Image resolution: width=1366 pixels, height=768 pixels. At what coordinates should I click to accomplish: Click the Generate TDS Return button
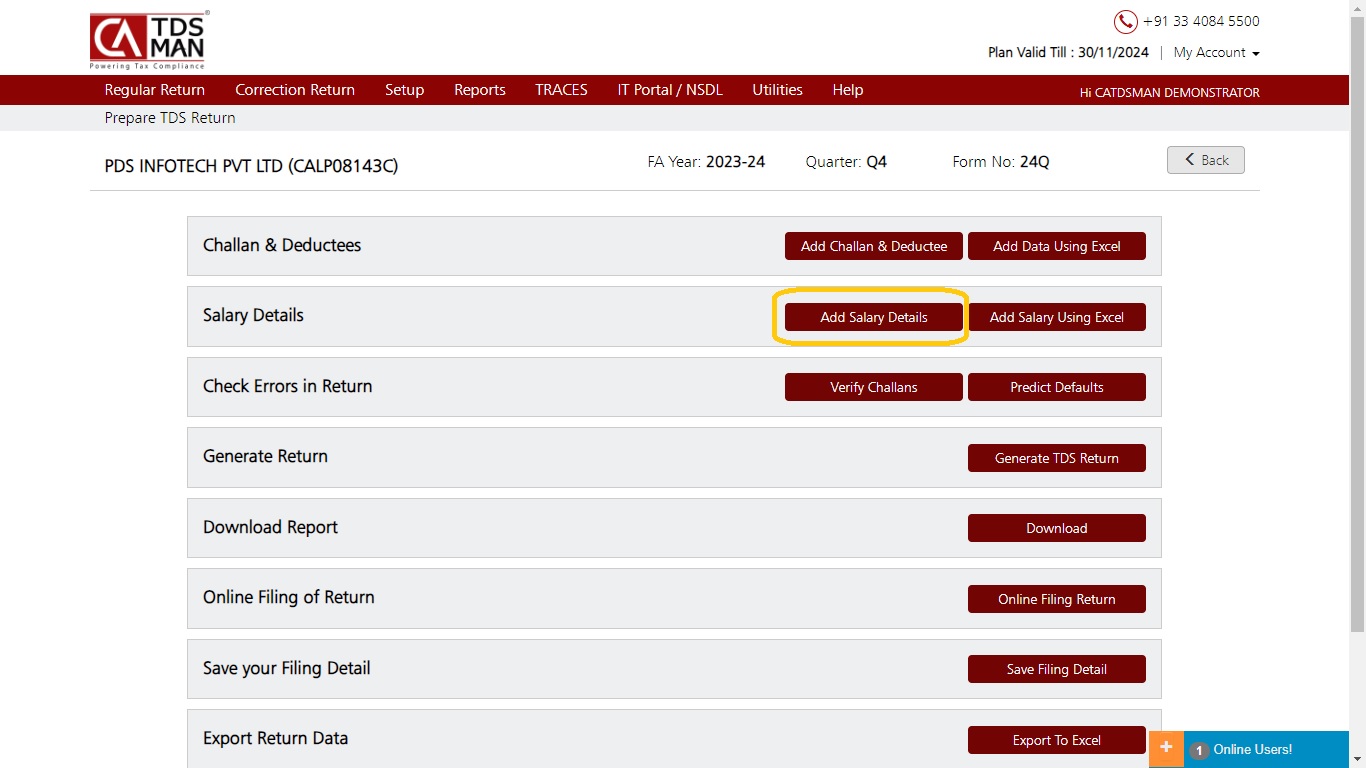click(x=1057, y=458)
